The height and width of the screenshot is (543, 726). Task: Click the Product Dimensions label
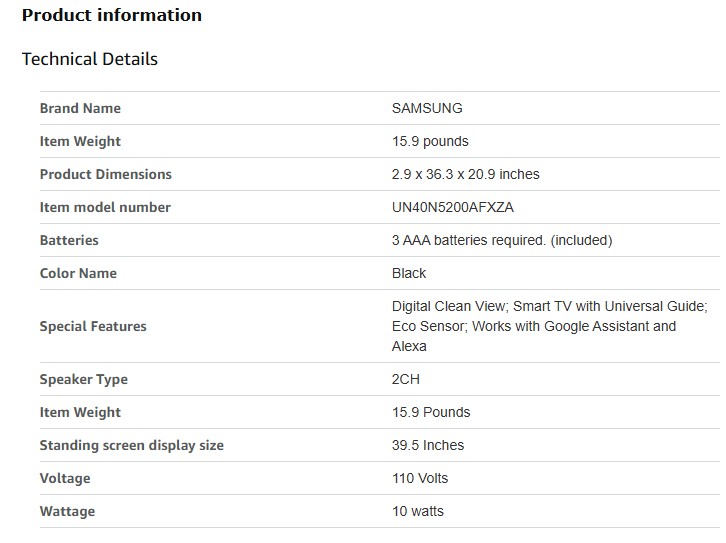(105, 174)
